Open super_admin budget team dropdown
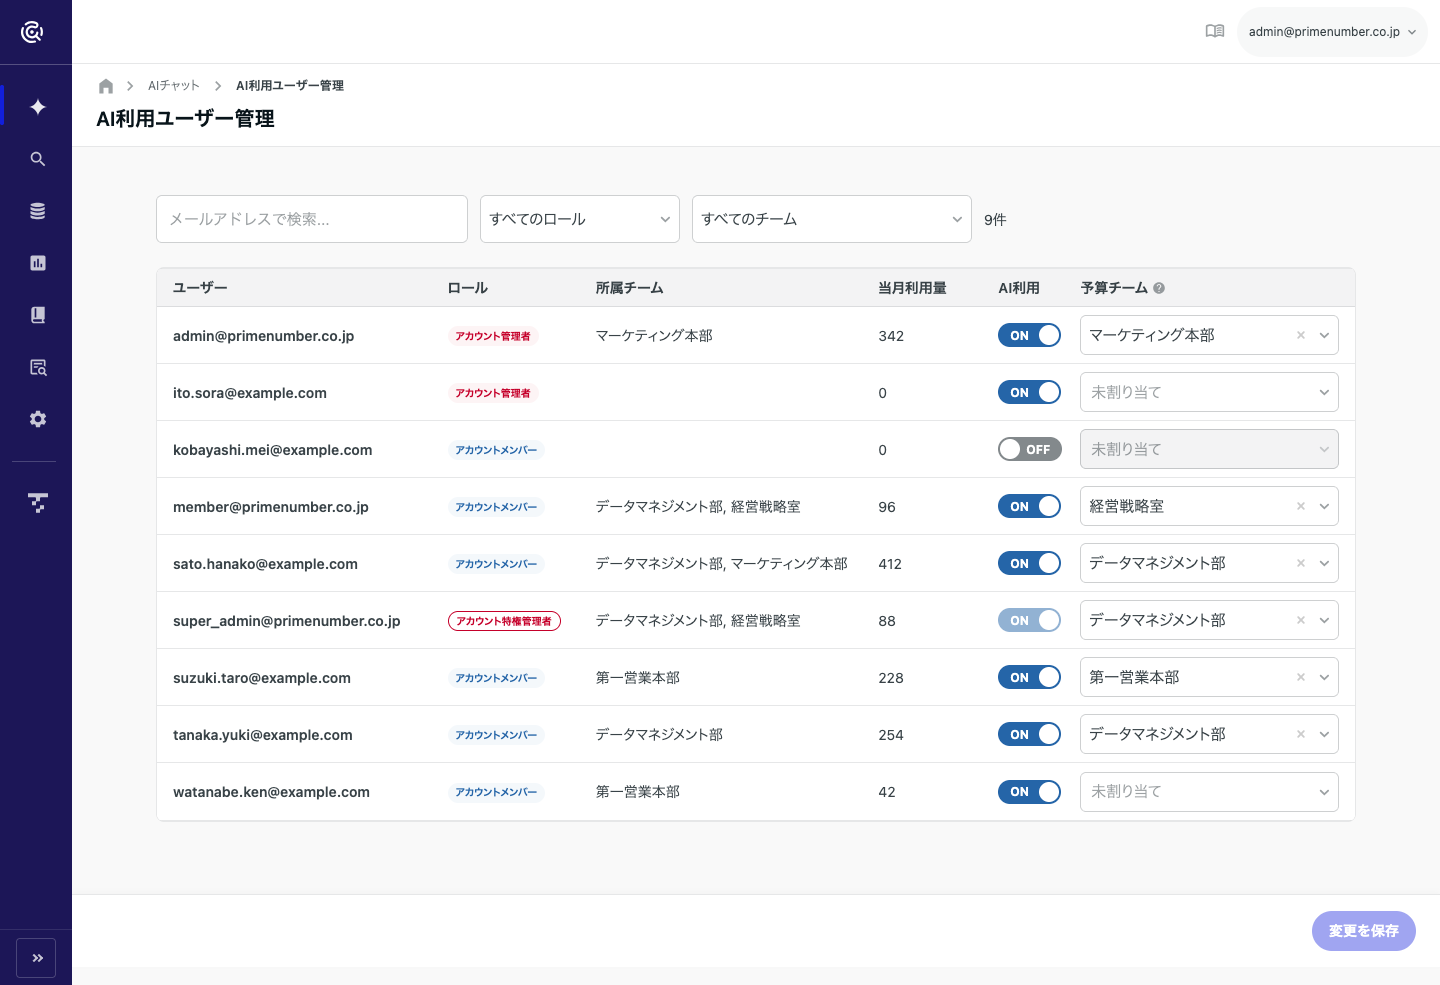This screenshot has width=1440, height=985. (x=1209, y=620)
